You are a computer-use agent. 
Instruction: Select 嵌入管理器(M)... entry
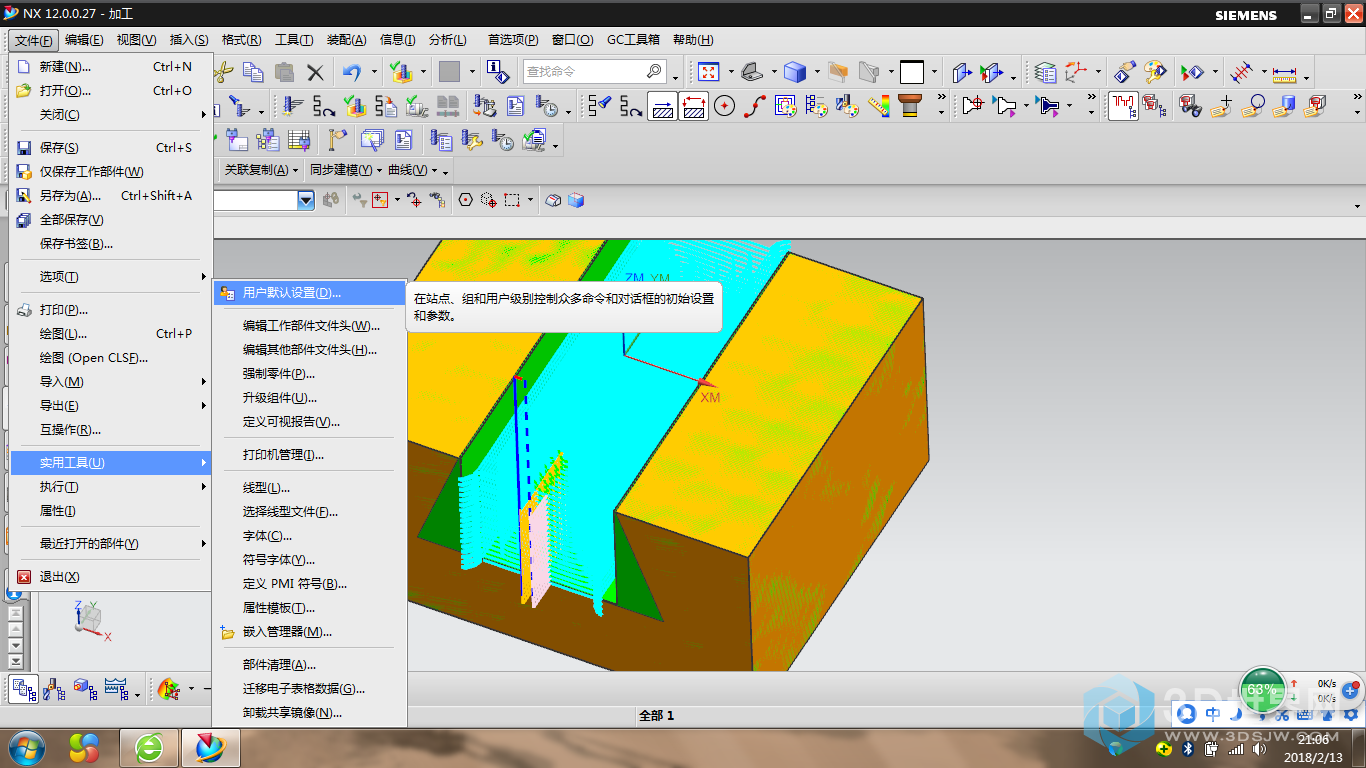pyautogui.click(x=310, y=632)
